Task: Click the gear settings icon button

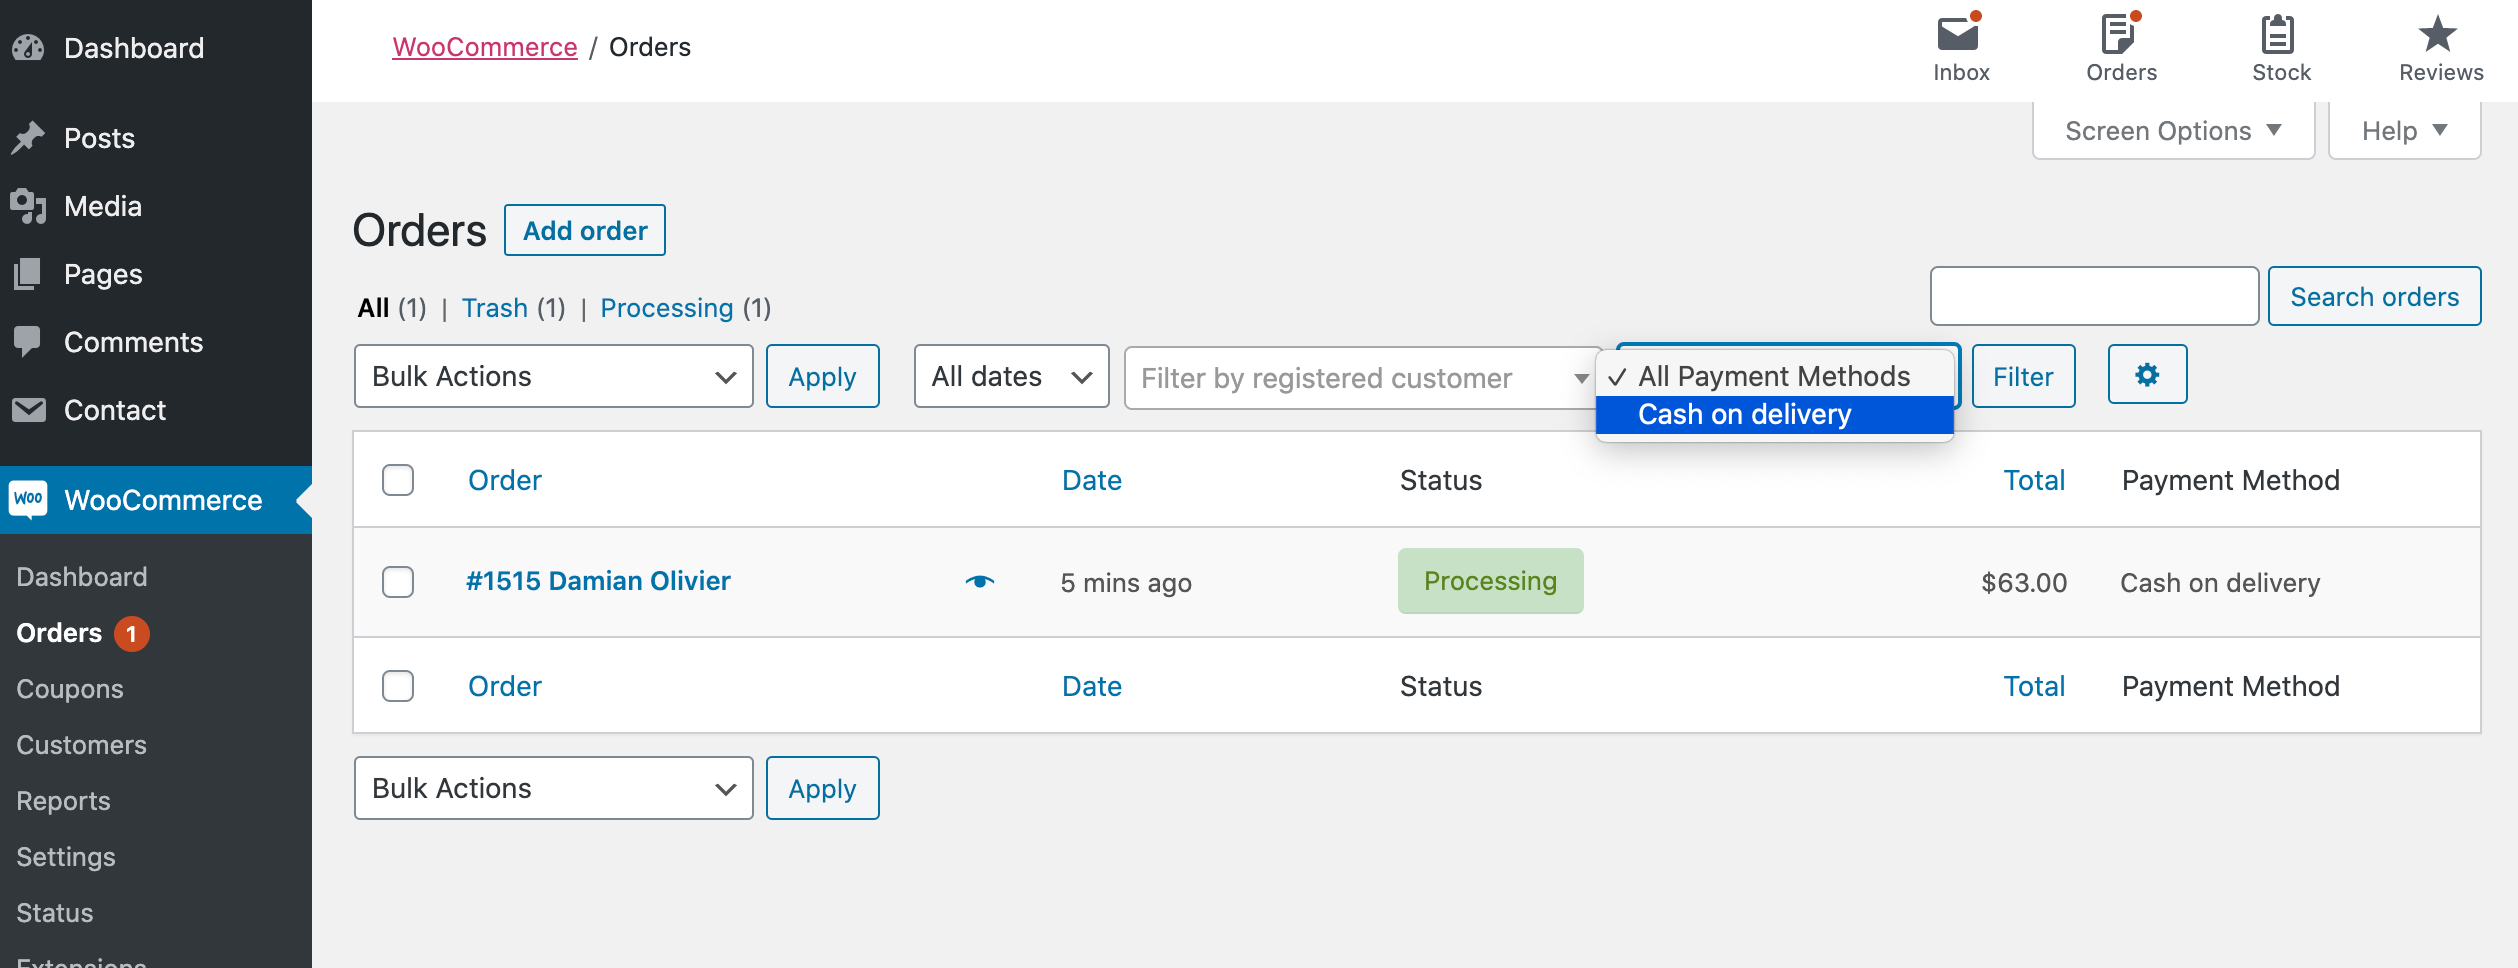Action: [2146, 375]
